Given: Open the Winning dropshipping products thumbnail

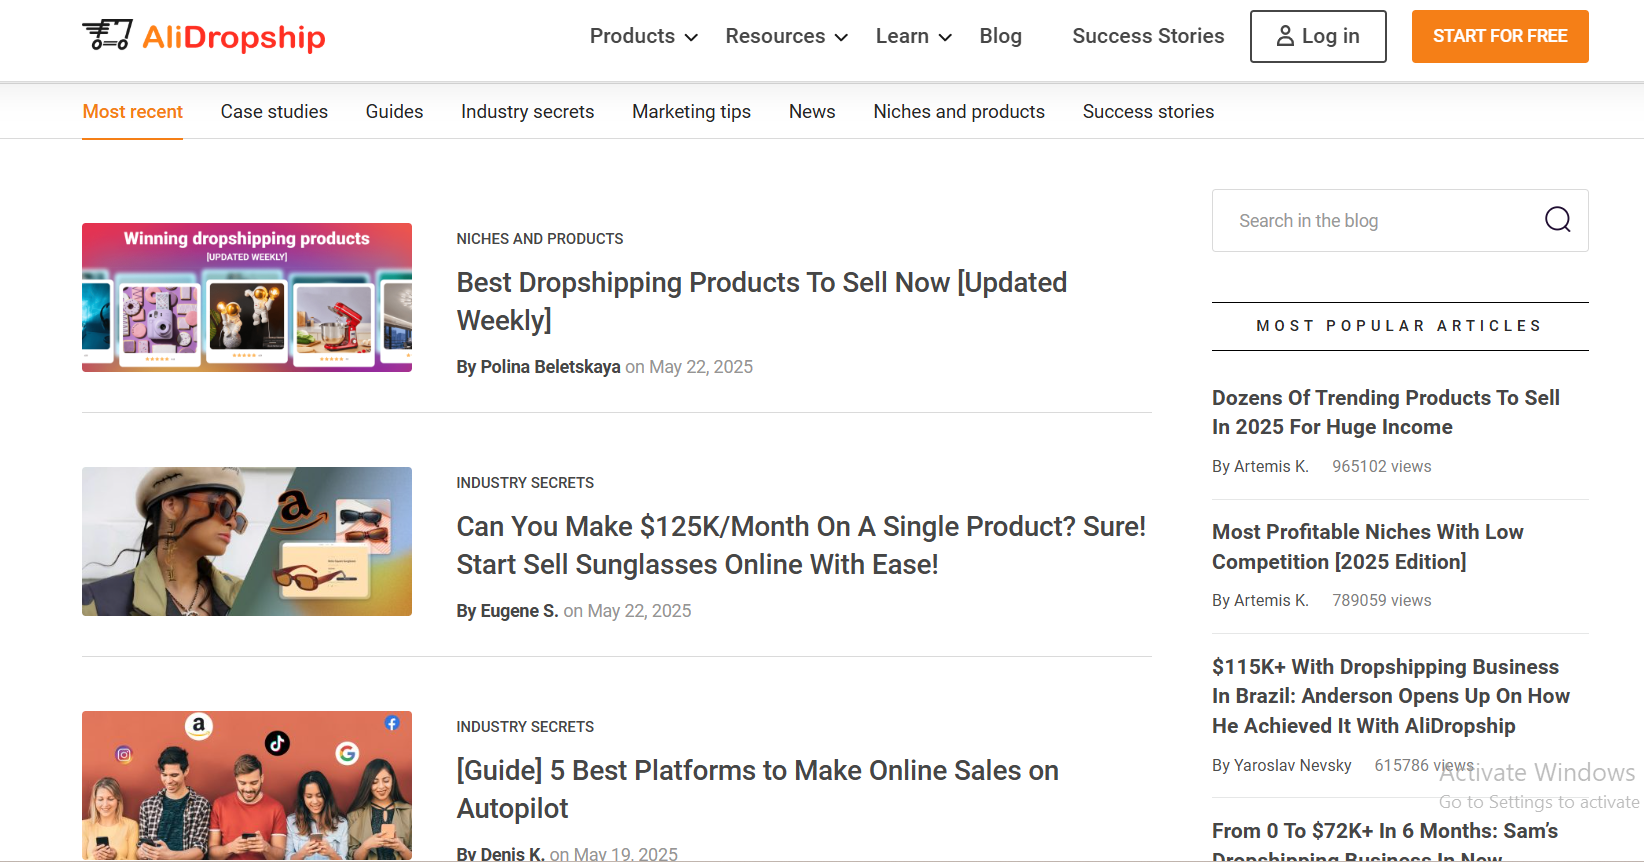Looking at the screenshot, I should 247,297.
